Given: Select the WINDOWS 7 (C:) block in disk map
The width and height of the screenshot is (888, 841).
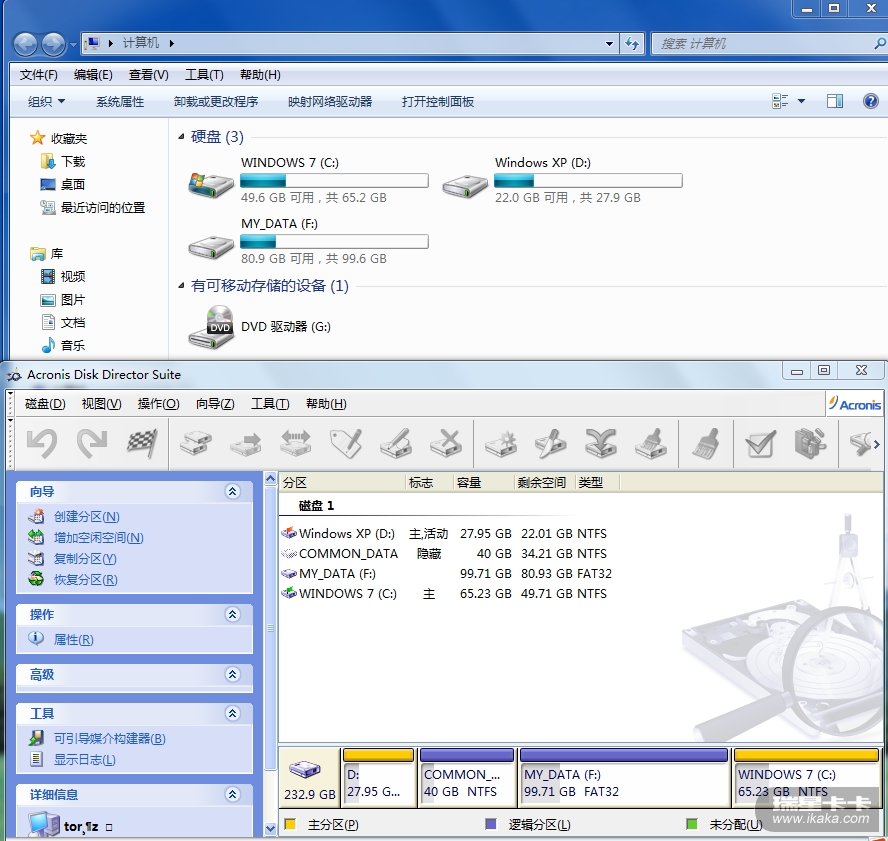Looking at the screenshot, I should pos(806,776).
